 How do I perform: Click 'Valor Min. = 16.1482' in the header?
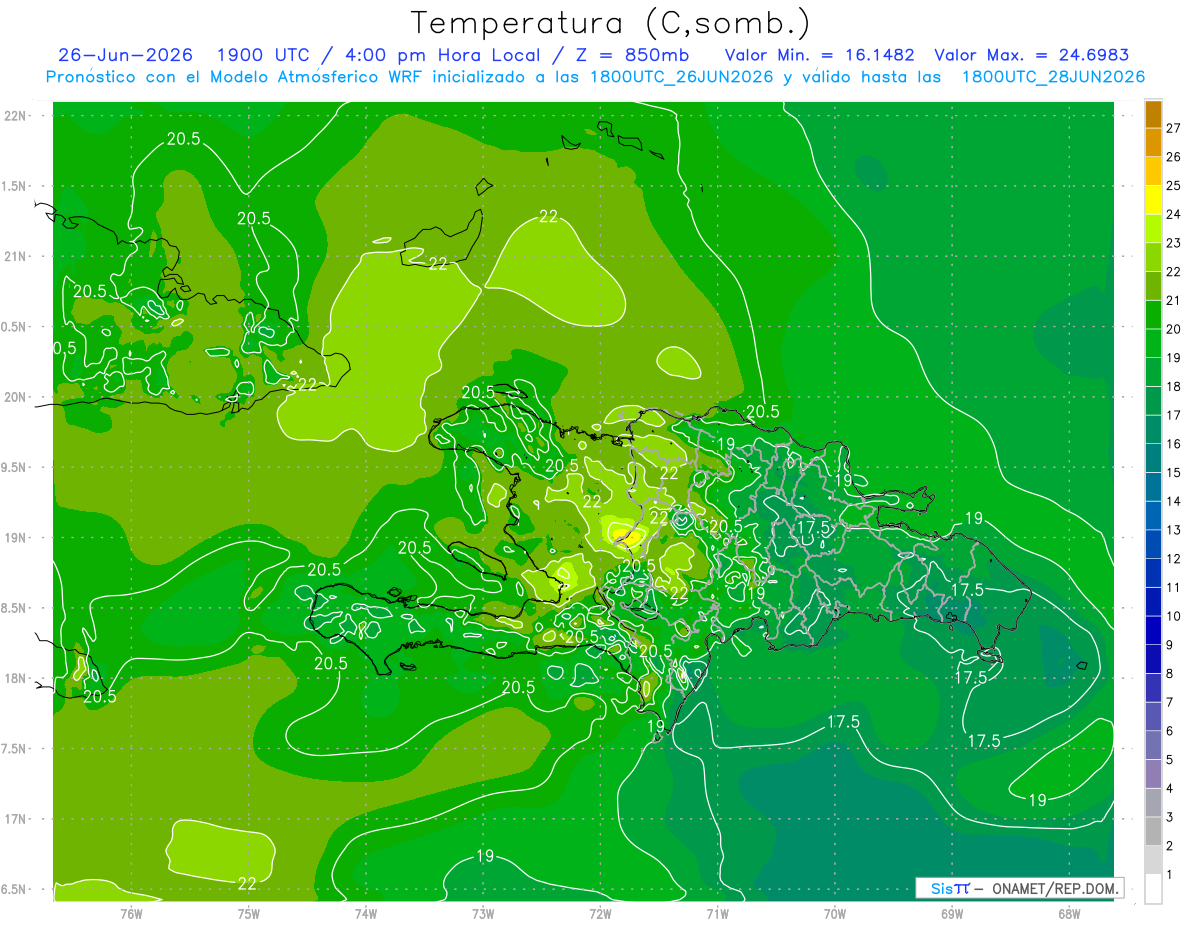819,55
